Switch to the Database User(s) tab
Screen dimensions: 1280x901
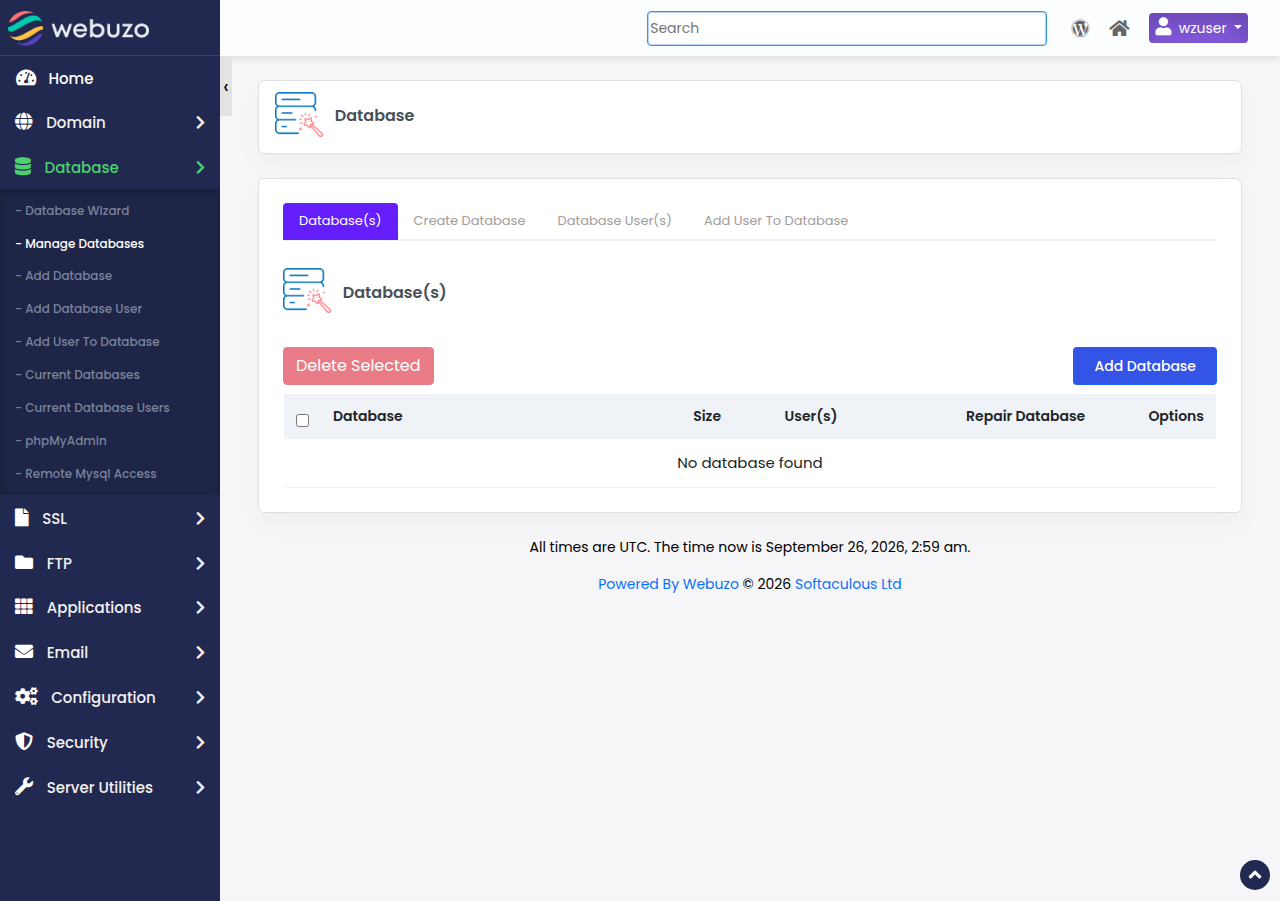[614, 221]
